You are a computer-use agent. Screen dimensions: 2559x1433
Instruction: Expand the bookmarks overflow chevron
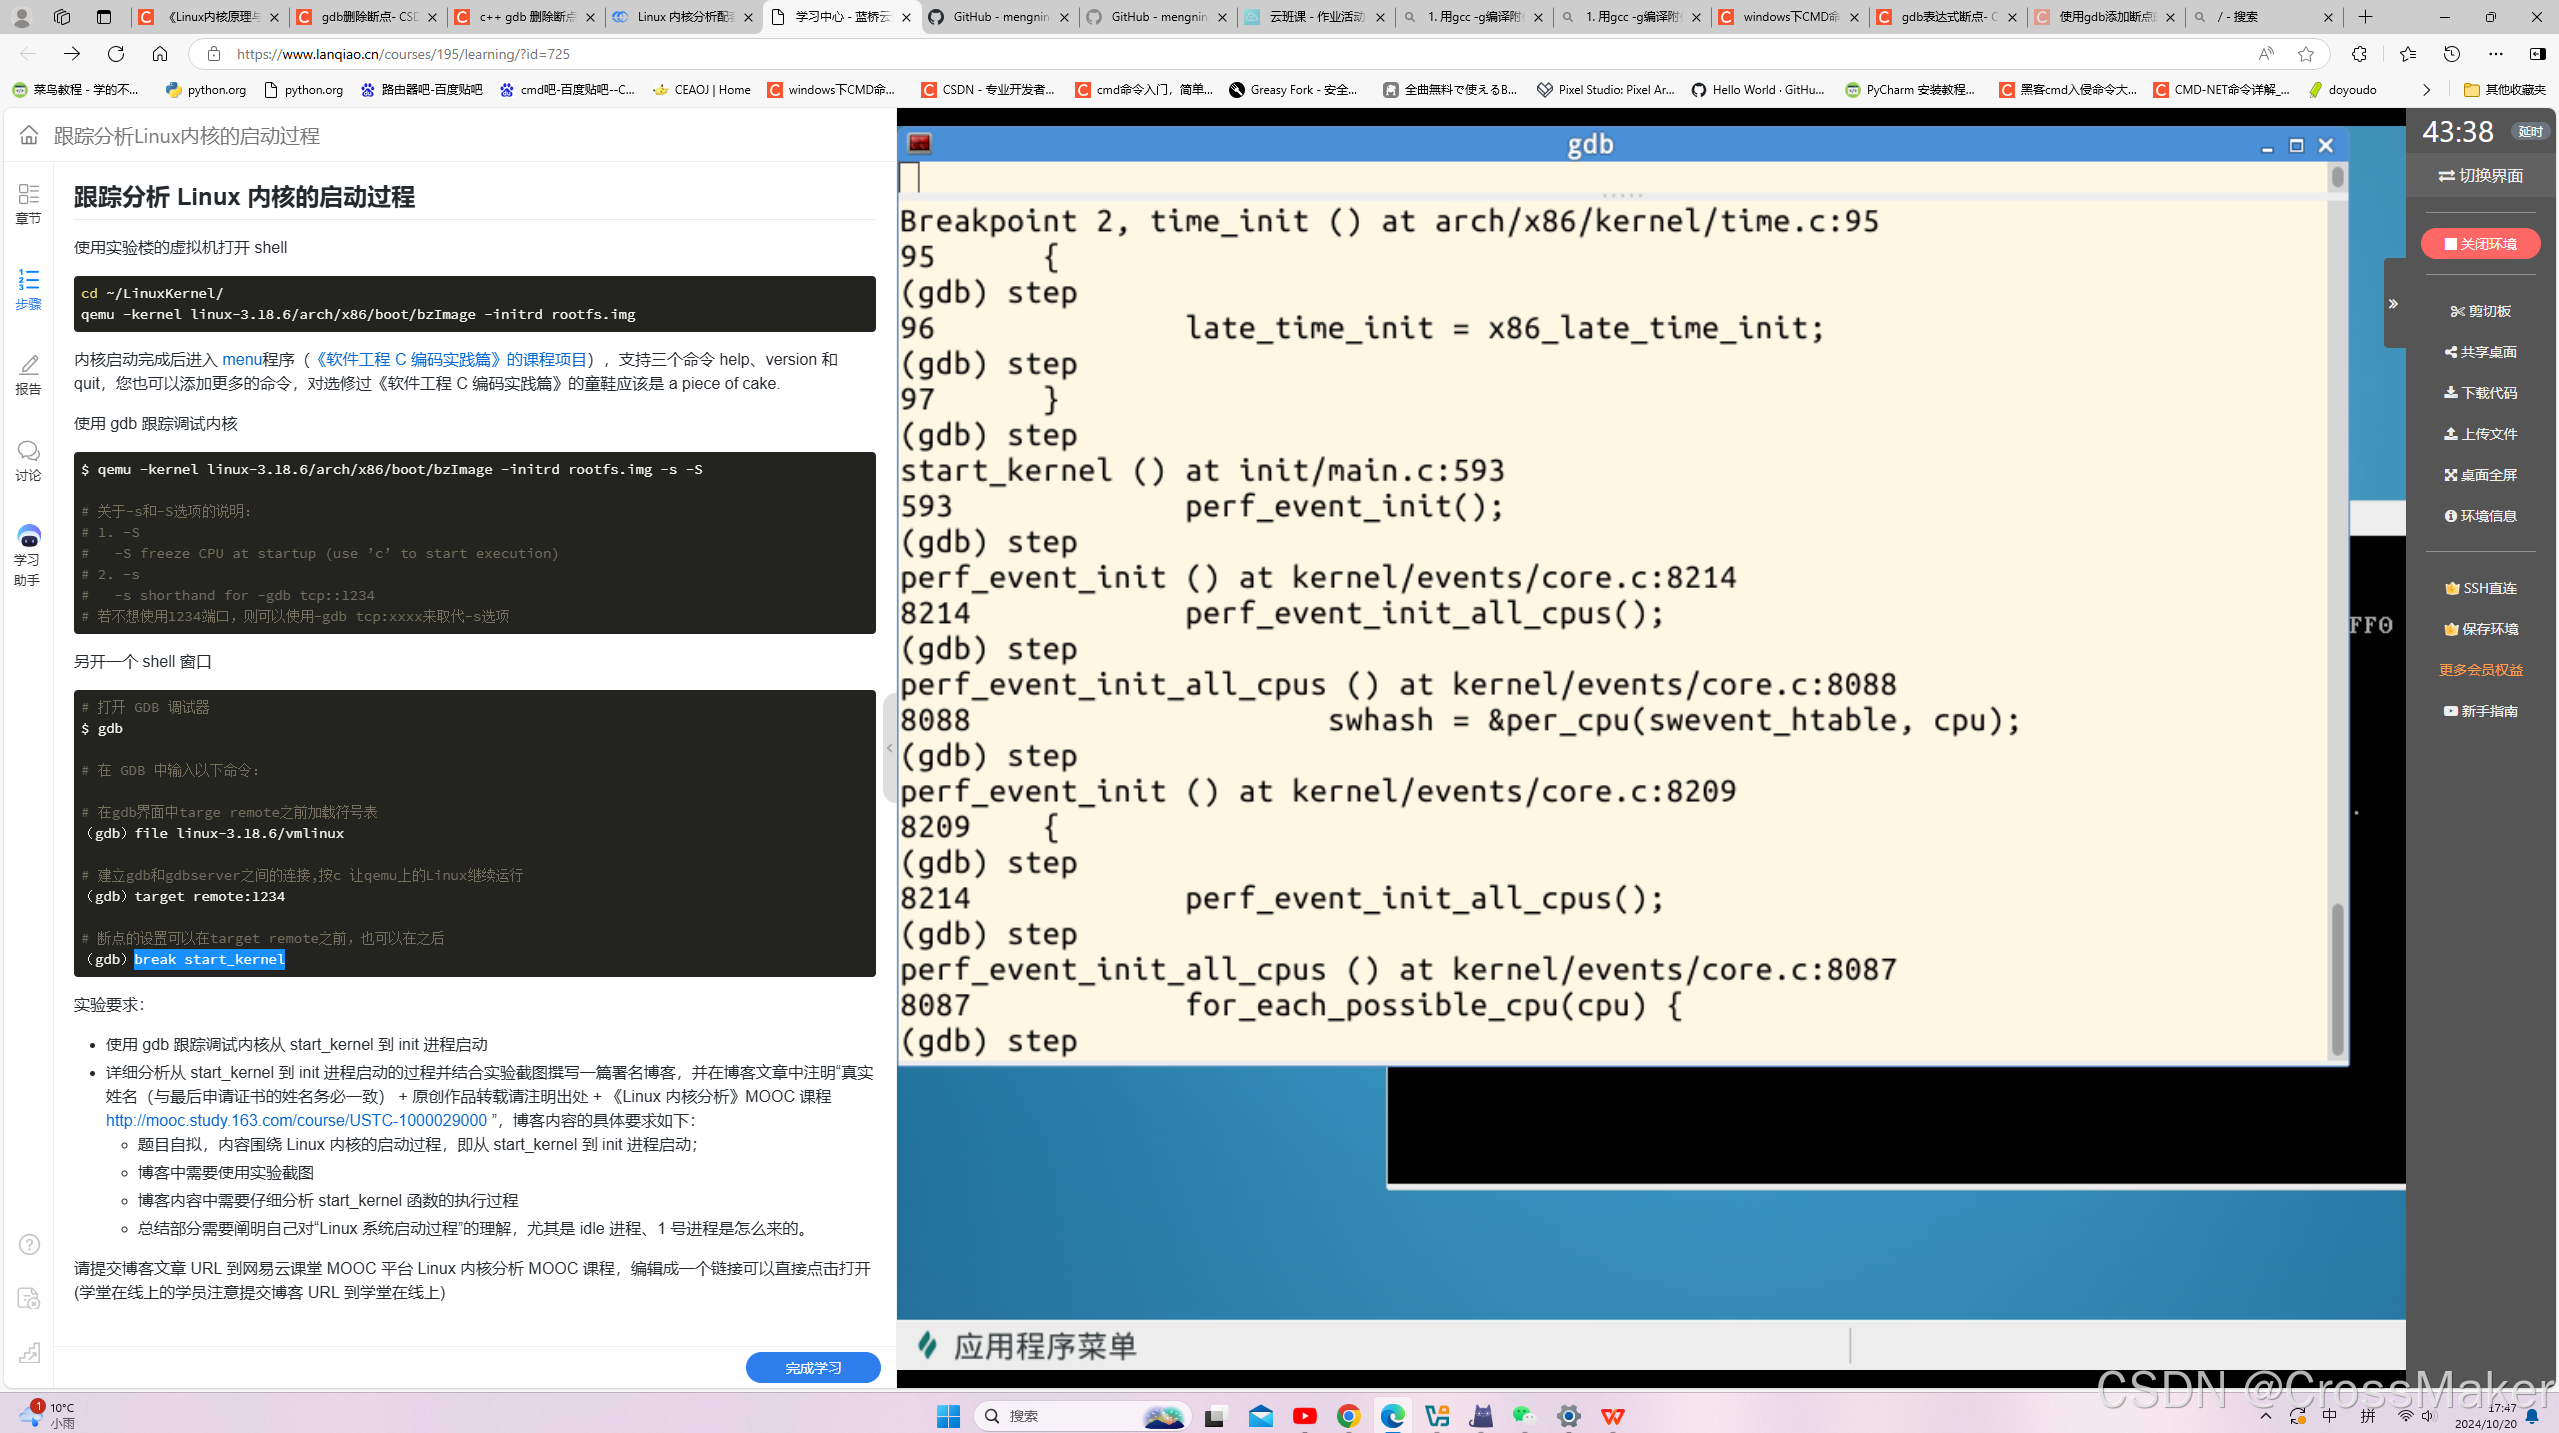(x=2426, y=90)
